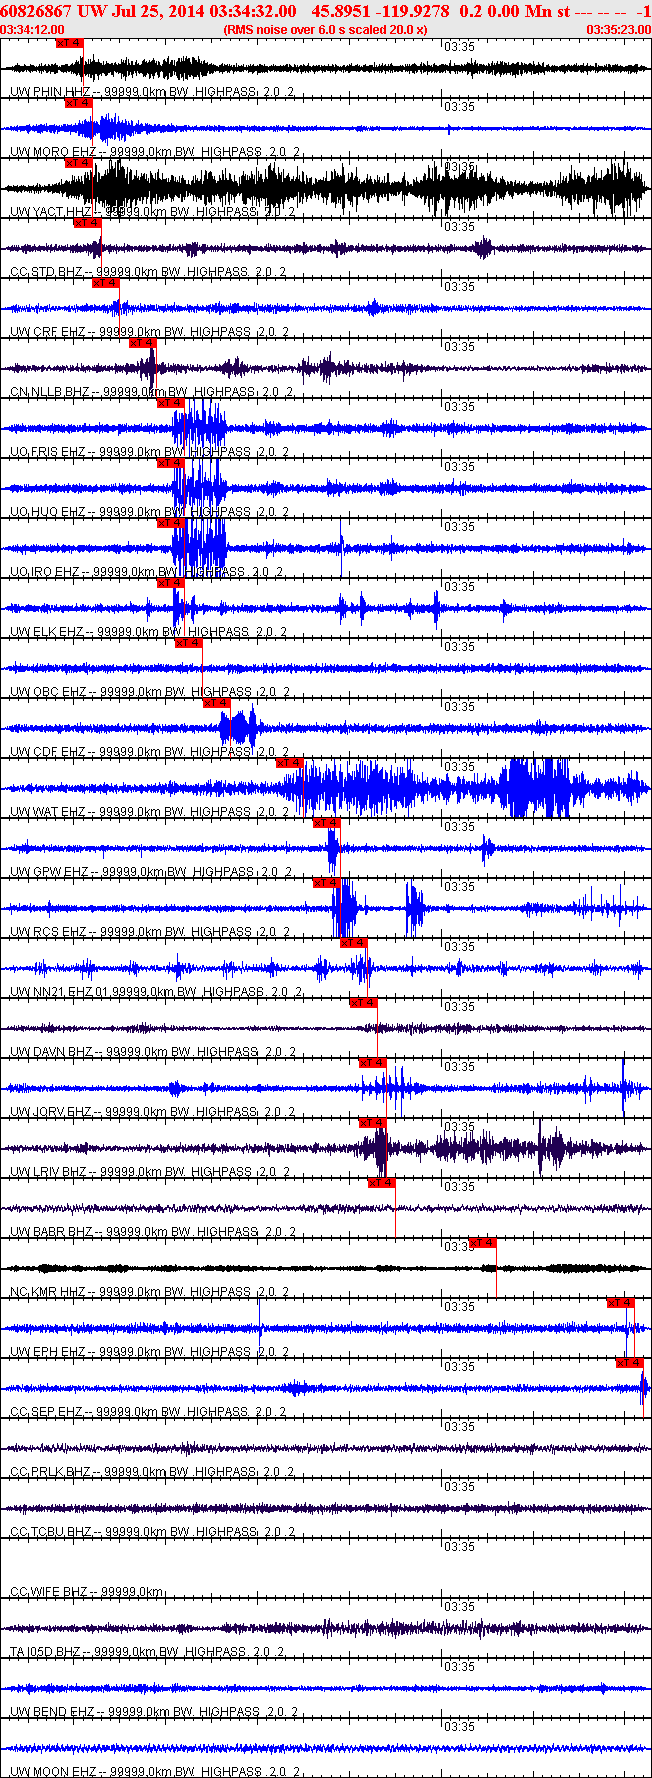Click the UO FRIS EHZ station label
Screen dimensions: 652x1778
click(x=150, y=452)
